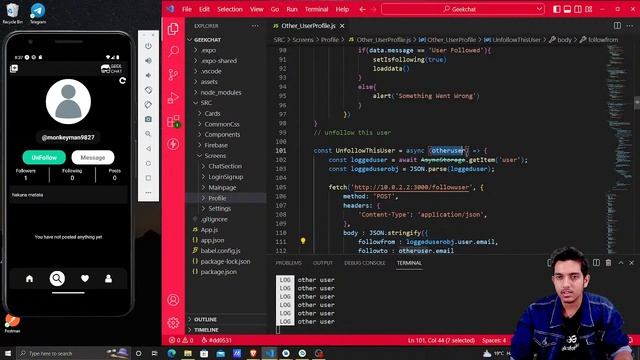Click the Windows Start button

[8, 353]
